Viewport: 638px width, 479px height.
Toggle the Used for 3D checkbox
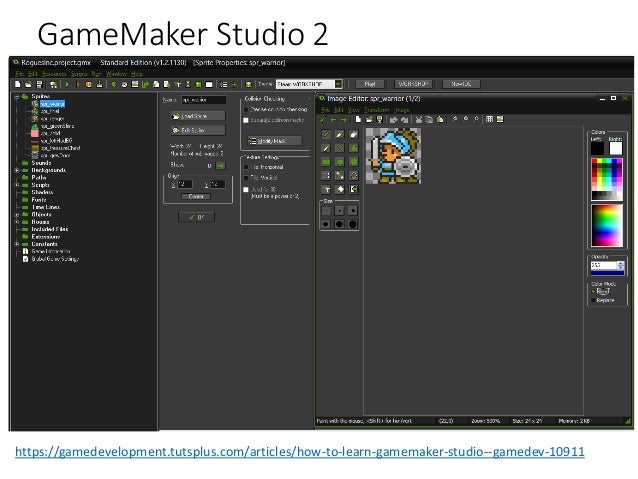tap(246, 189)
